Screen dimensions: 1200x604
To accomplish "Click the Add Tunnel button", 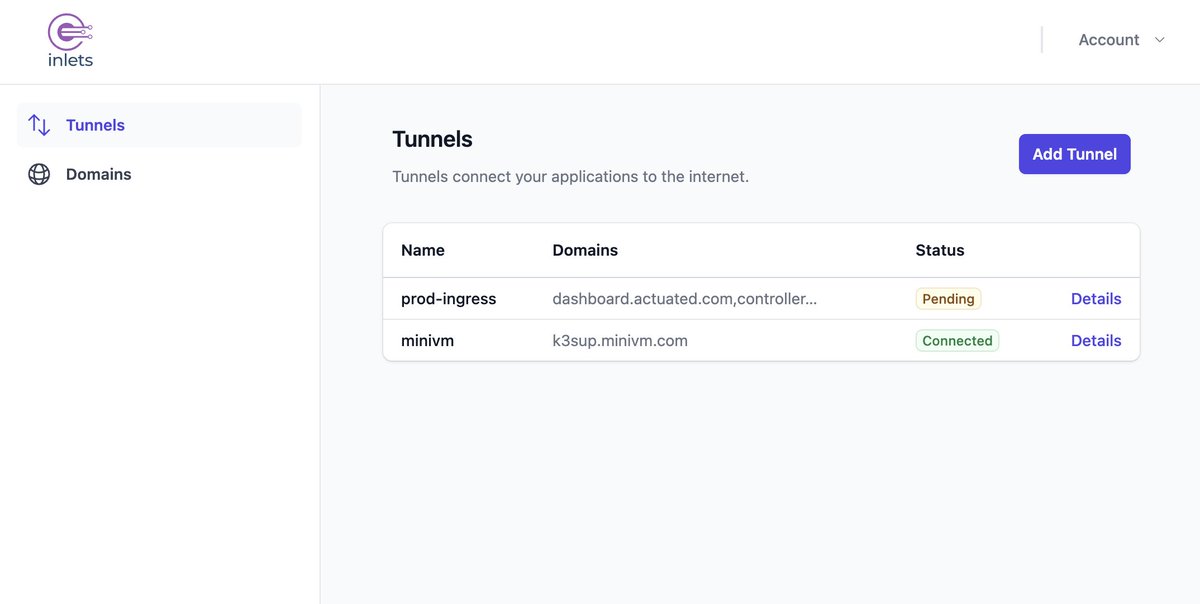I will click(1074, 154).
